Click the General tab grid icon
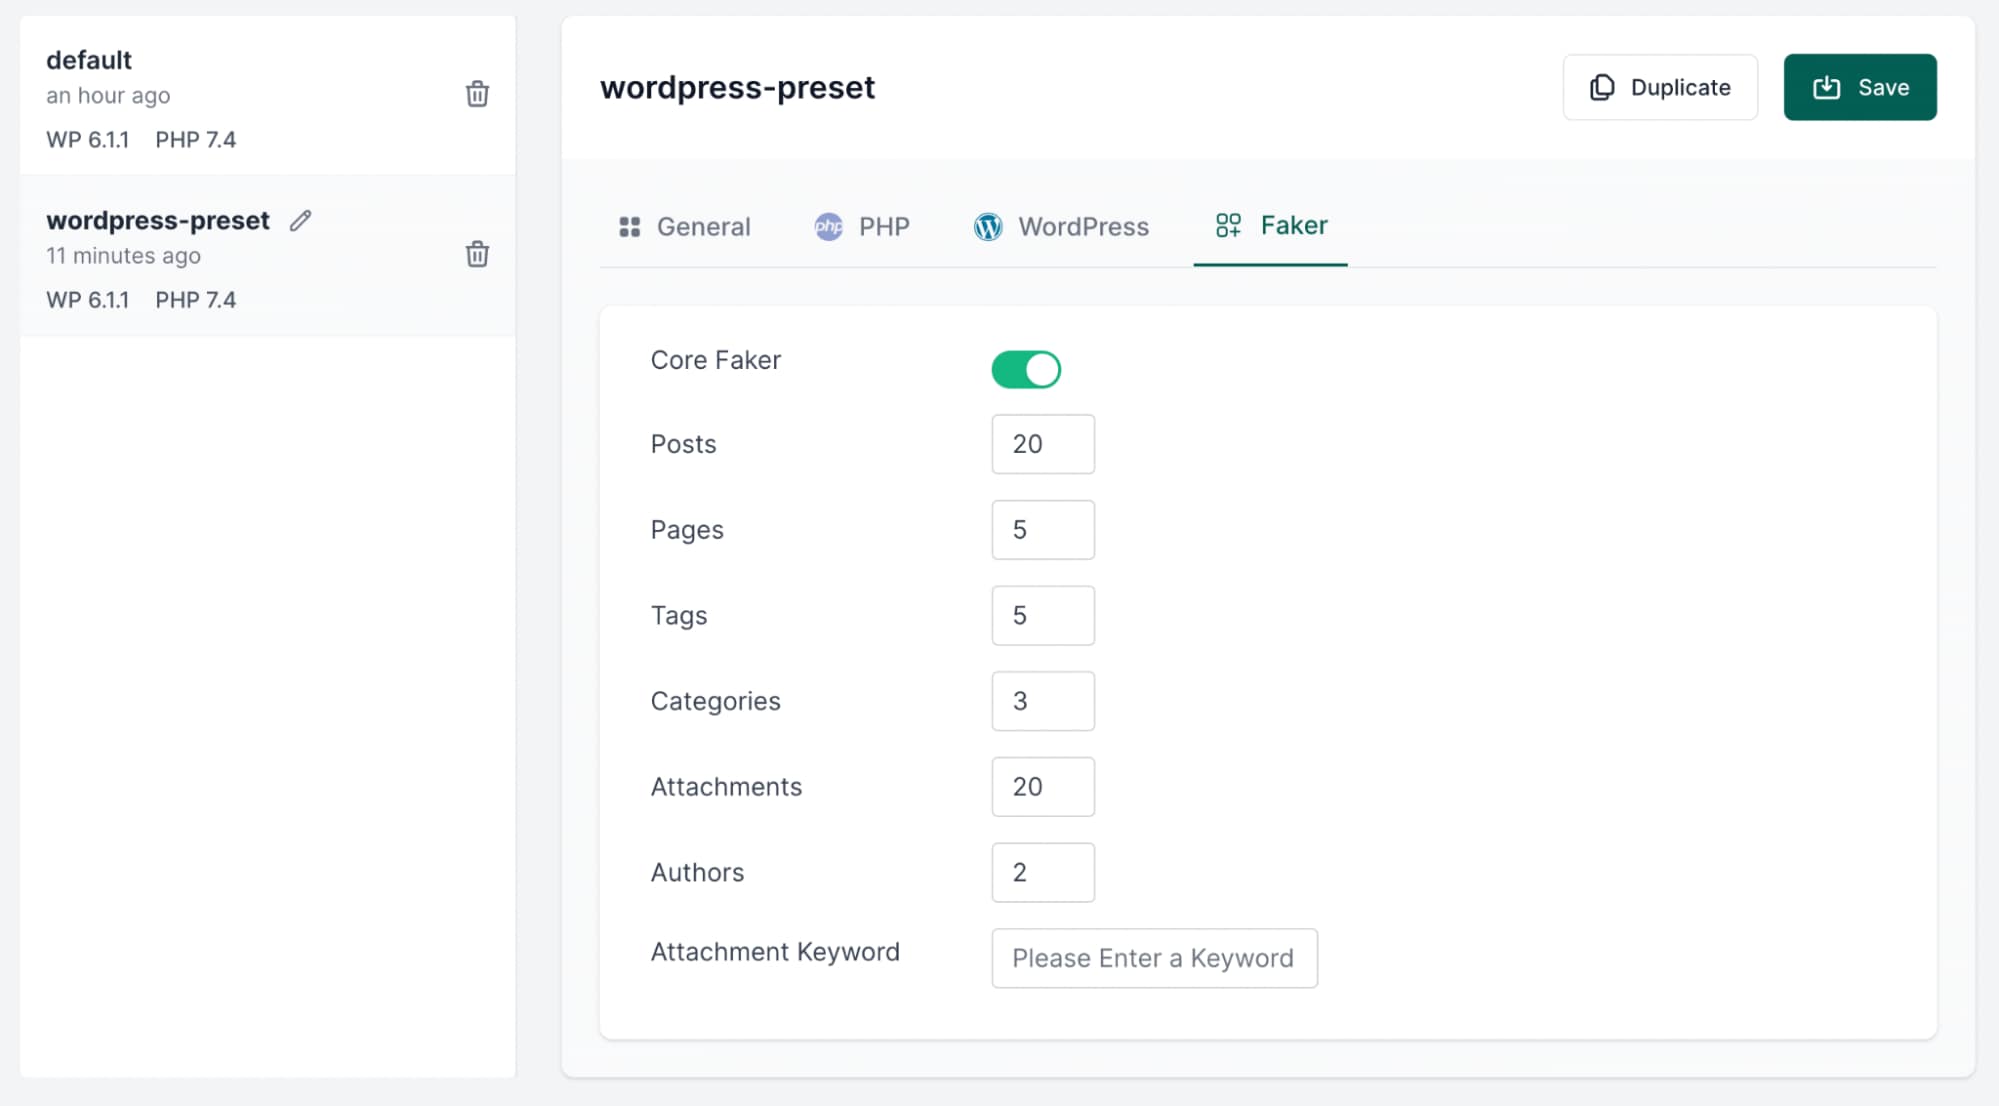 (x=629, y=227)
